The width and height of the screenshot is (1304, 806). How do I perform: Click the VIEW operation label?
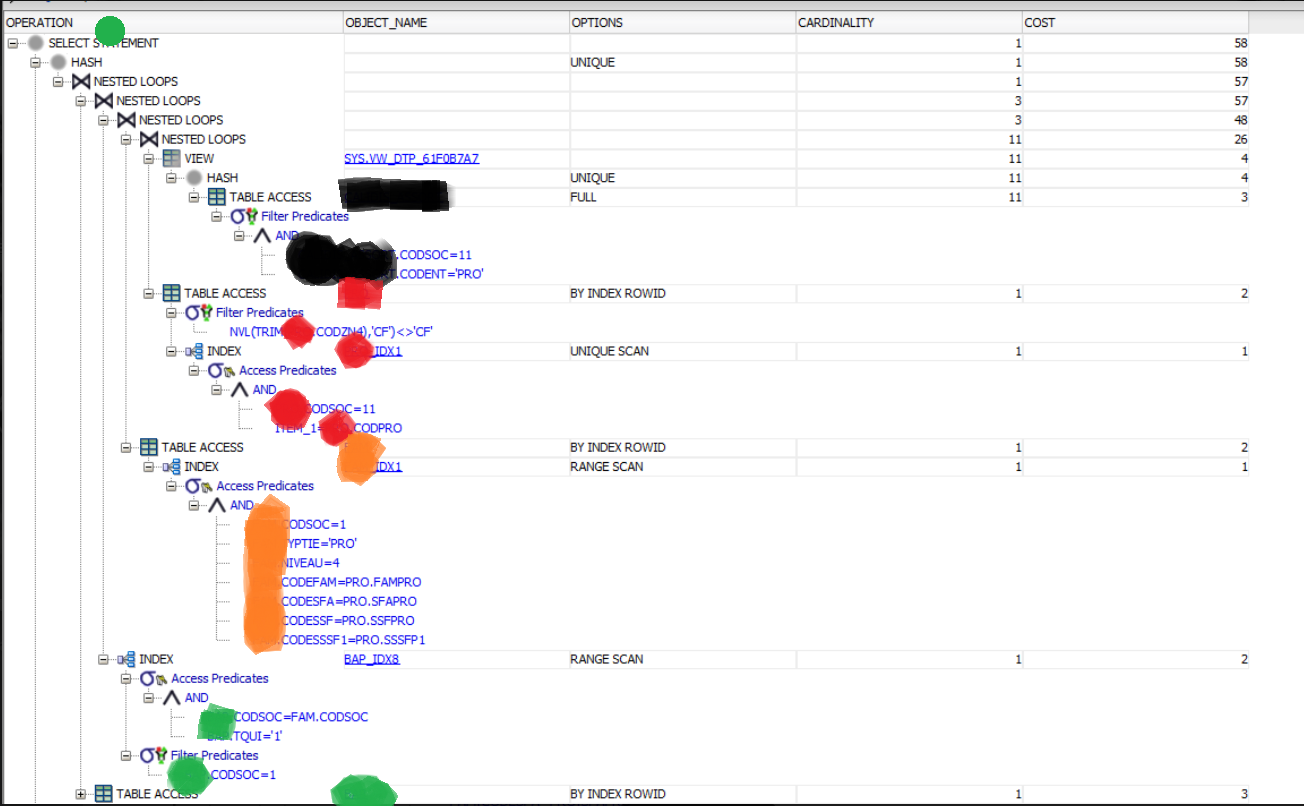(199, 159)
